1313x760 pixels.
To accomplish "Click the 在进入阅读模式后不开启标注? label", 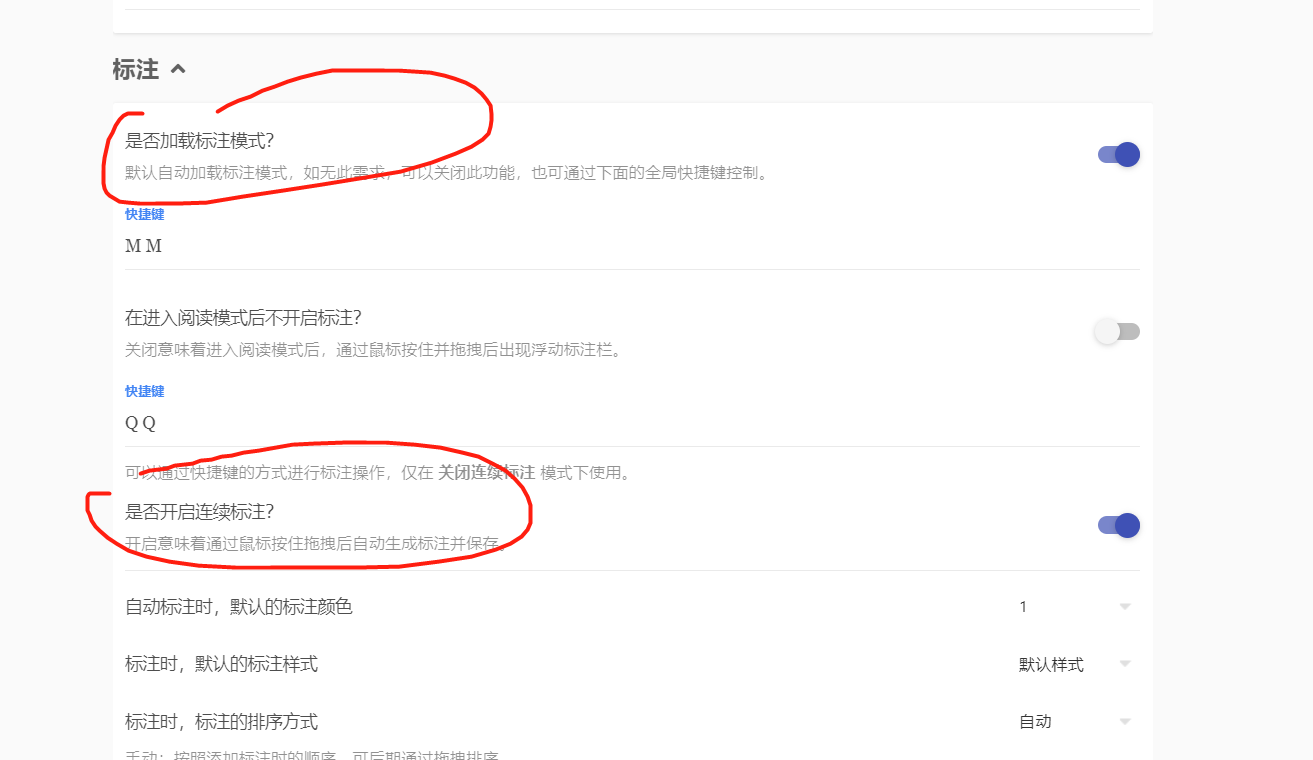I will click(x=243, y=317).
